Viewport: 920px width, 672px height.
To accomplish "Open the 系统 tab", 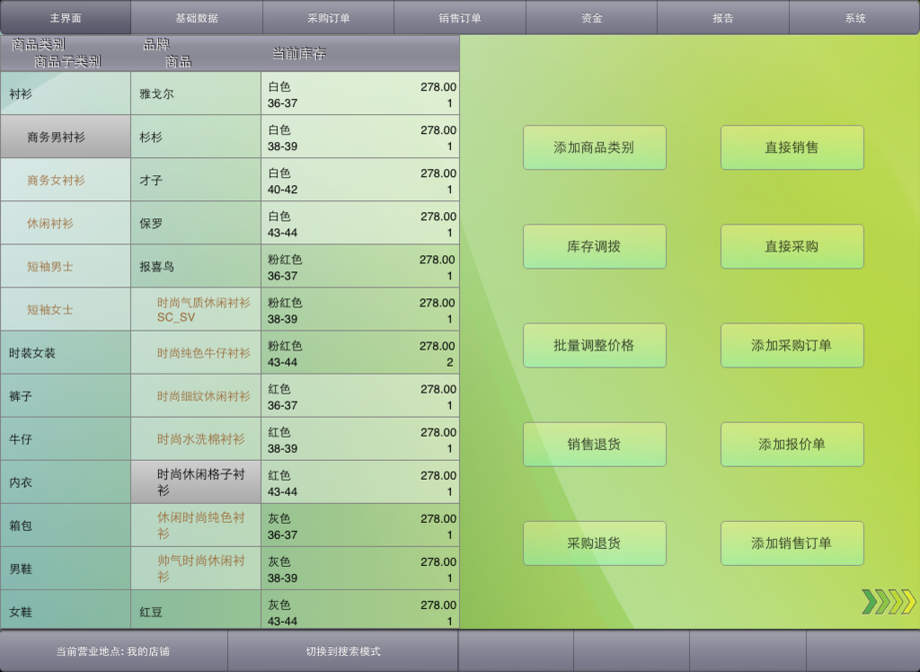I will point(854,18).
